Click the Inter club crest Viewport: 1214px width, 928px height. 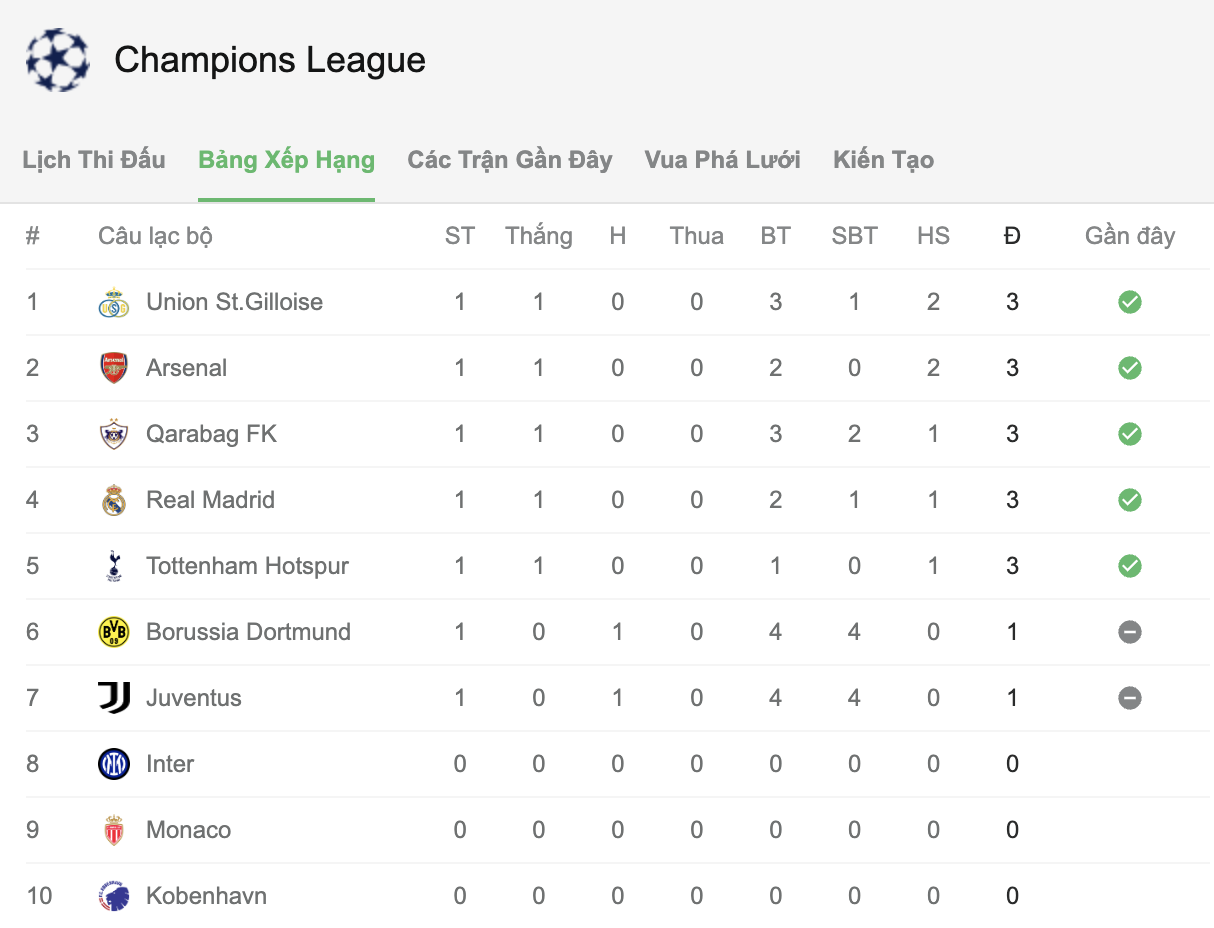coord(114,764)
